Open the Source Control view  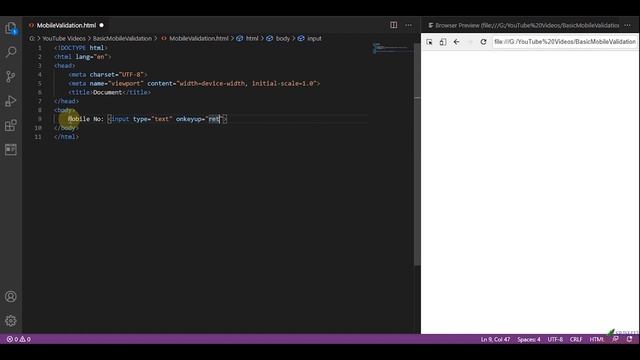[11, 76]
